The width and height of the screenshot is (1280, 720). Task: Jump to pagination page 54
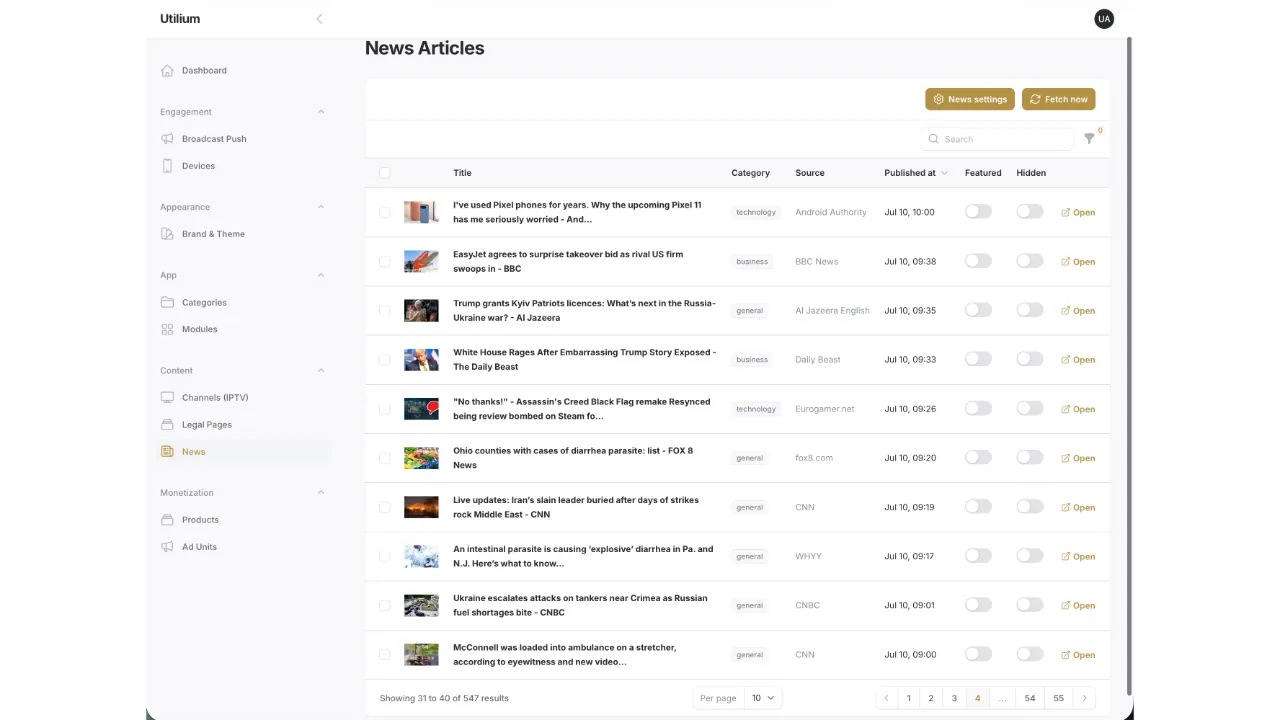1030,698
